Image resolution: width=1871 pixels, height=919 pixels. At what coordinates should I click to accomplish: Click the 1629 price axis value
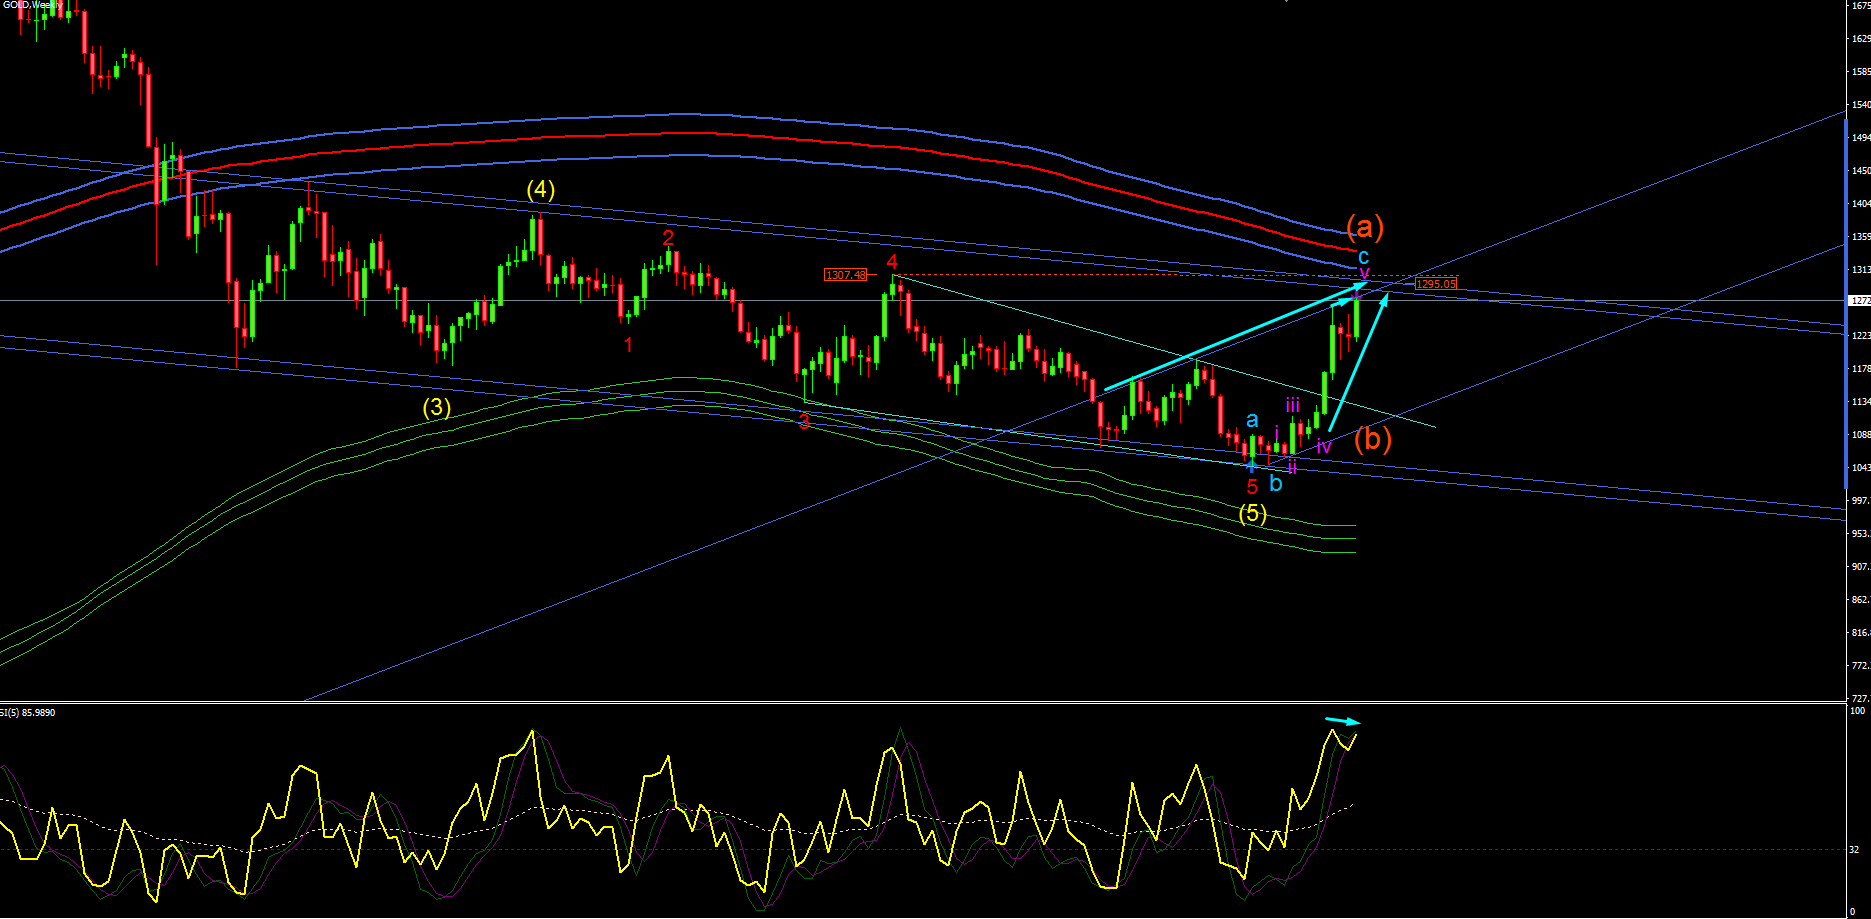(1860, 39)
